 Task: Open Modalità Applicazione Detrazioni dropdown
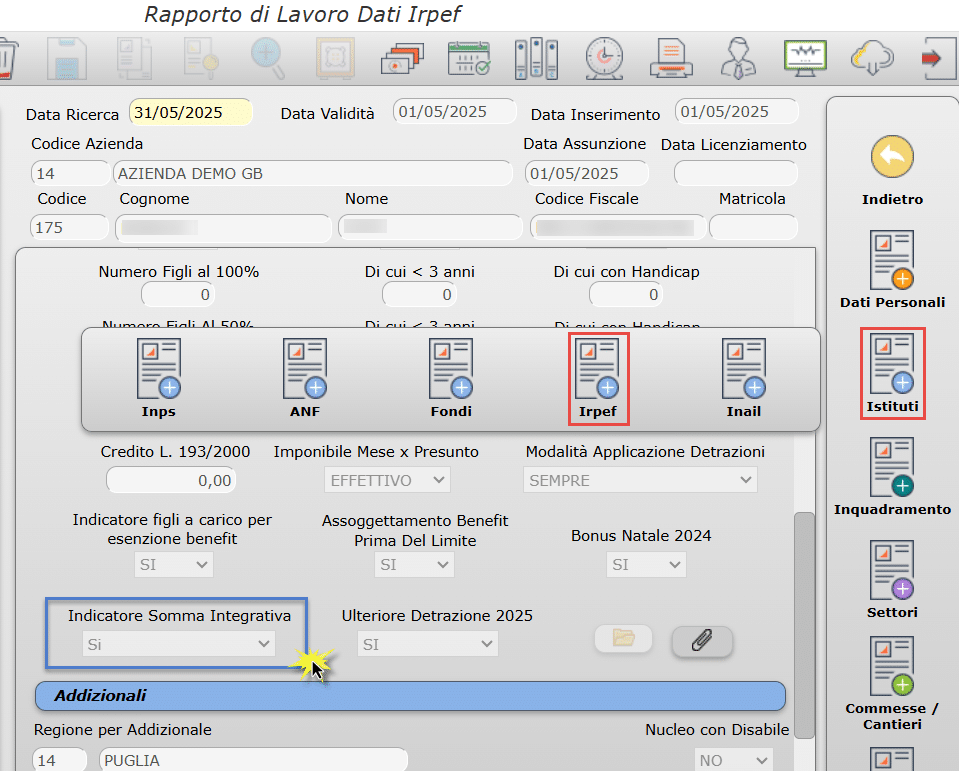tap(640, 480)
